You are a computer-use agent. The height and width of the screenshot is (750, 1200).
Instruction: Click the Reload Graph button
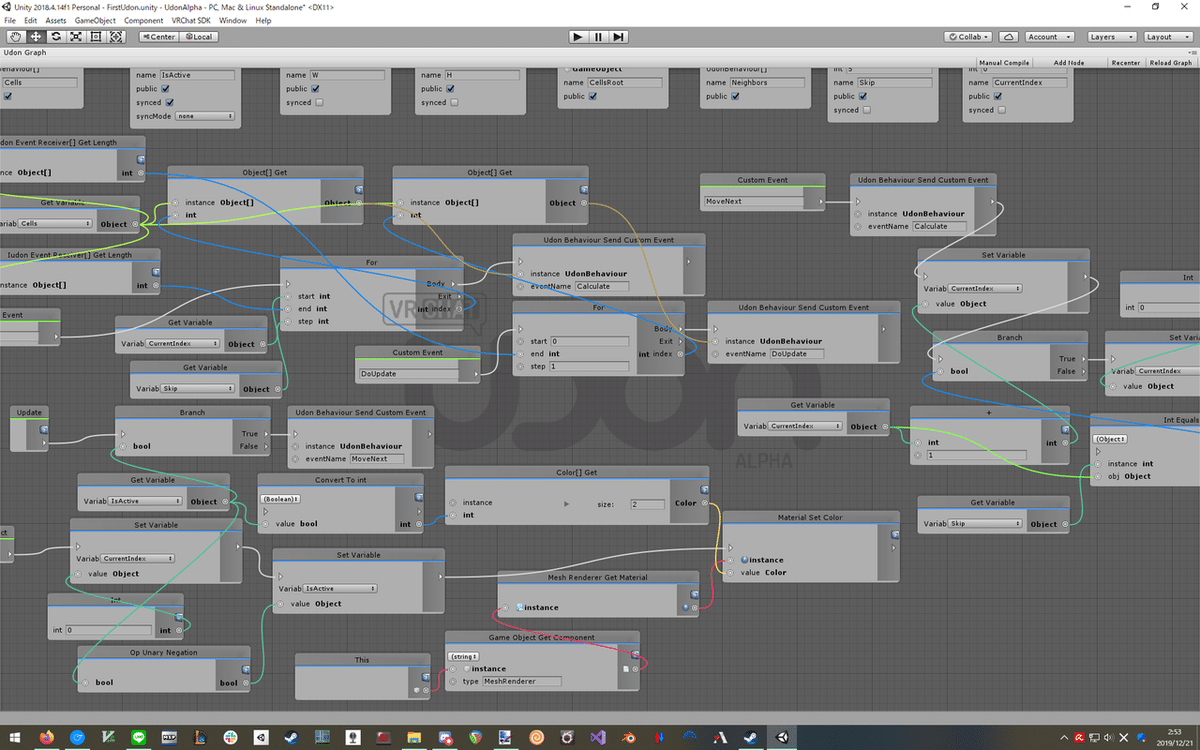1171,62
